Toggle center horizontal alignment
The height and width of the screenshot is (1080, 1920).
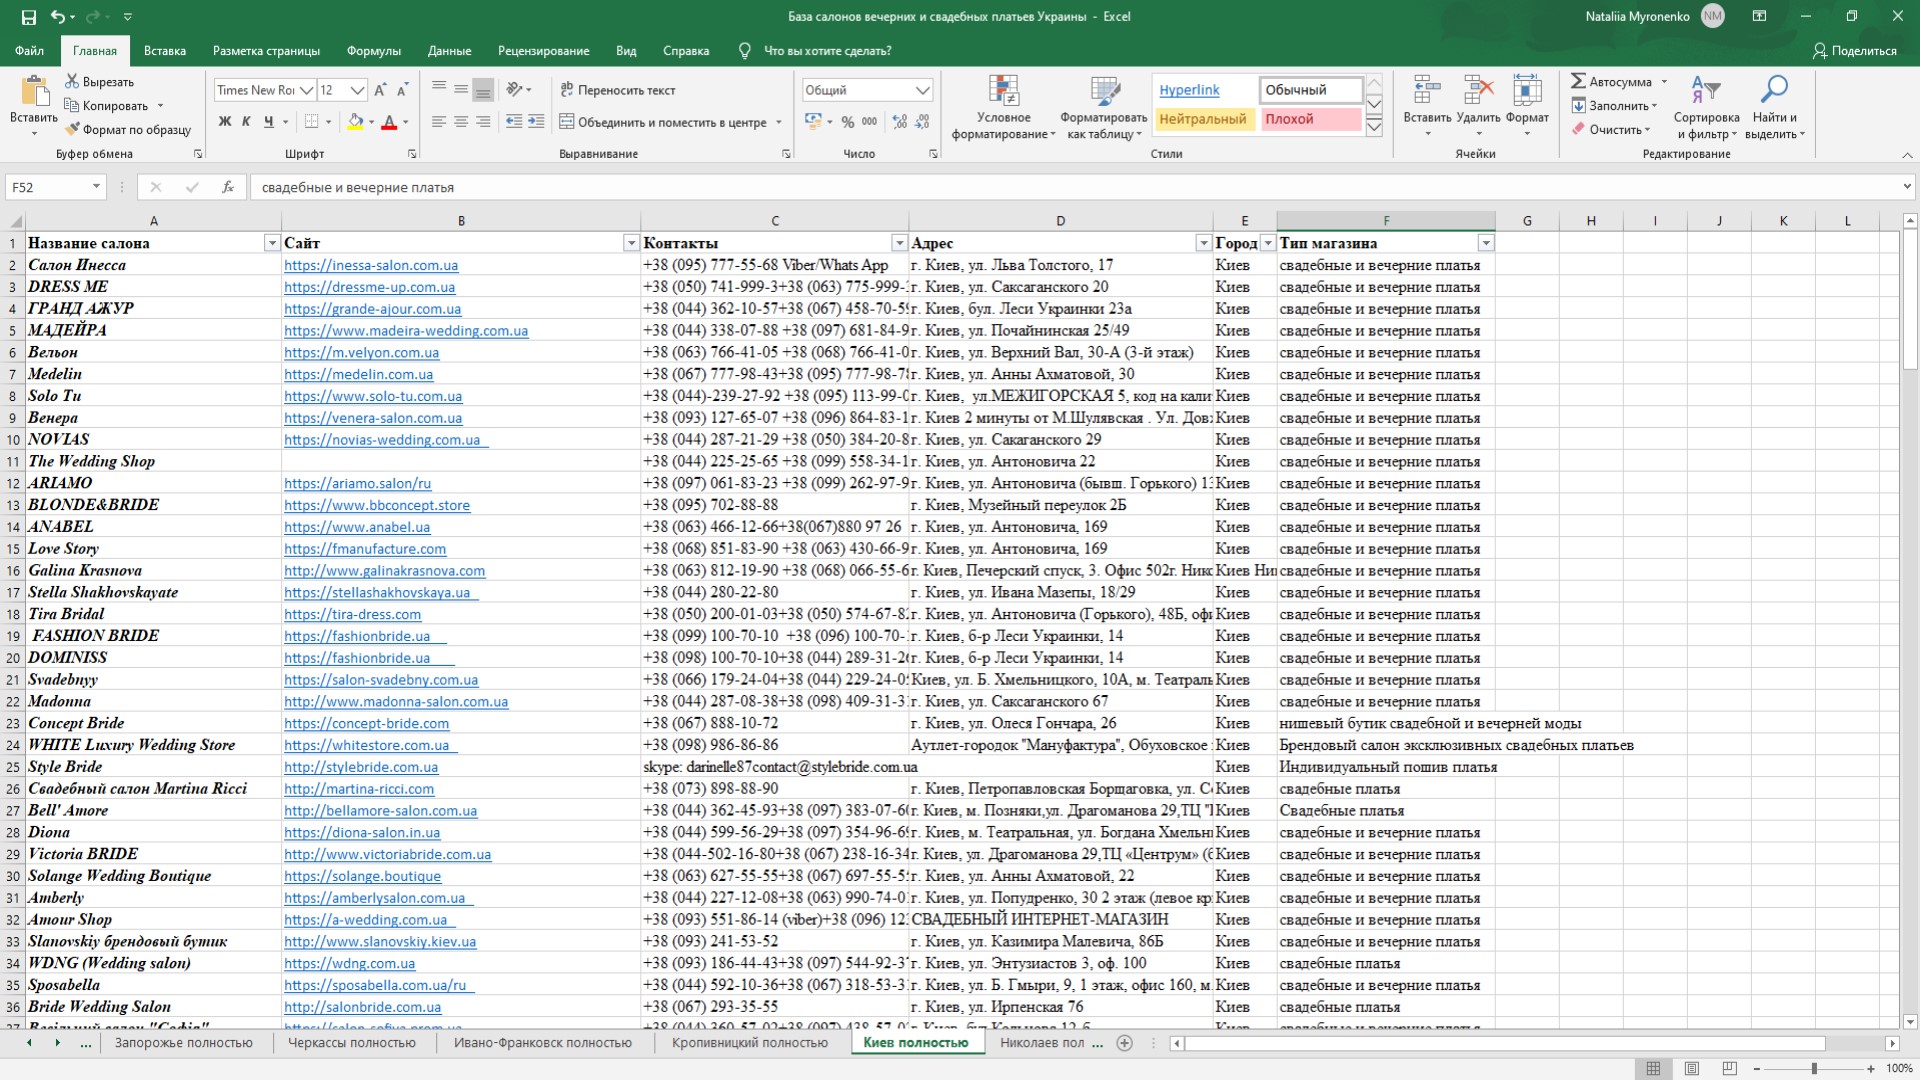(x=461, y=122)
